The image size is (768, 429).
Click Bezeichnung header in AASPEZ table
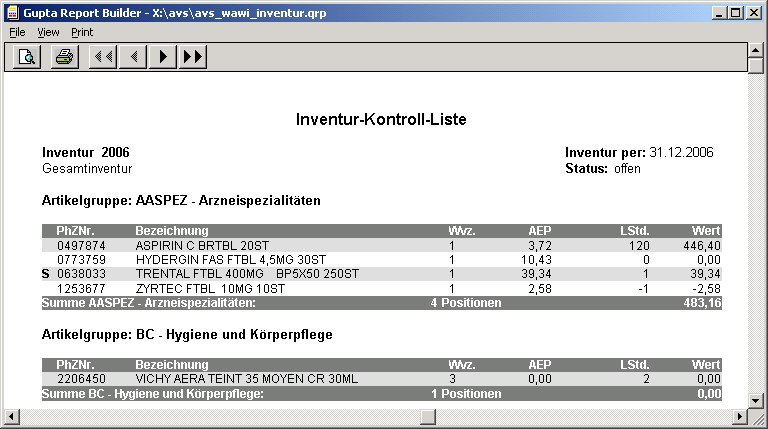(172, 231)
